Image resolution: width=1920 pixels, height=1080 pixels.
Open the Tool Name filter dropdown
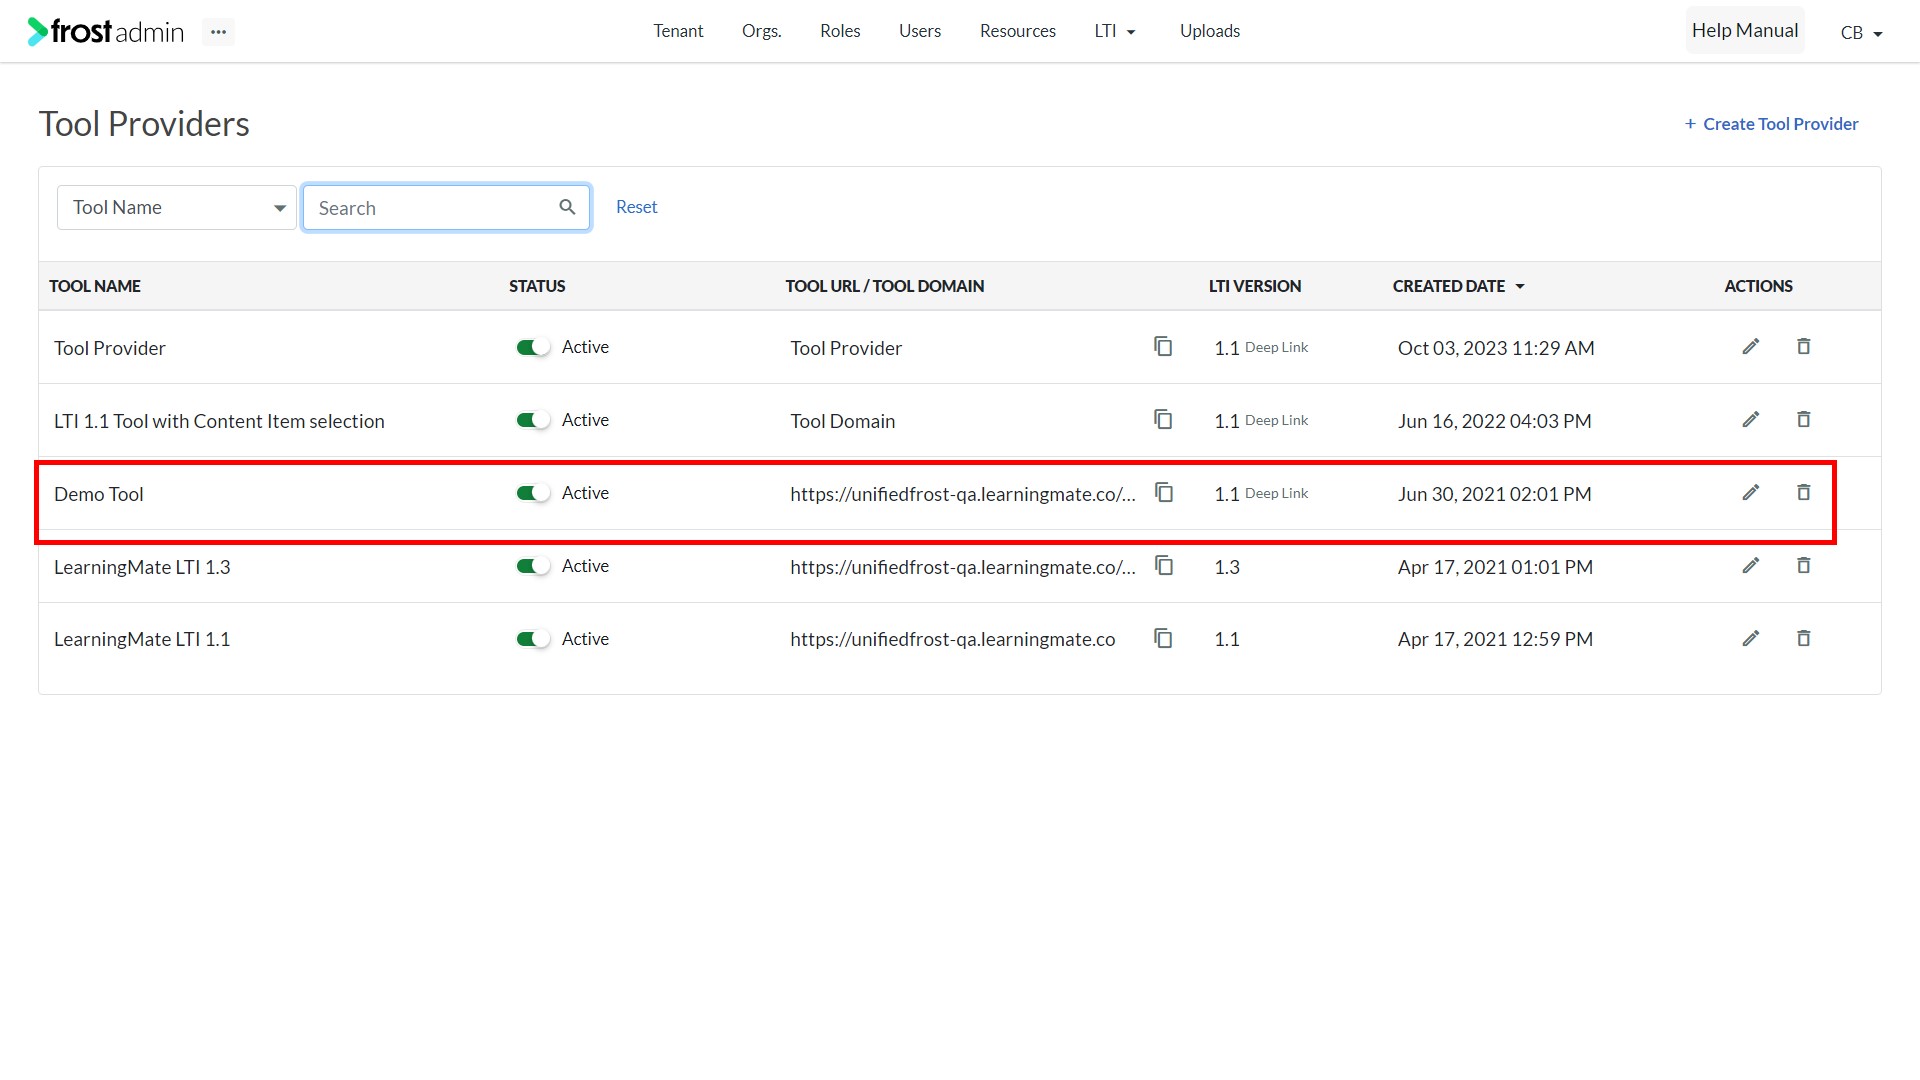tap(177, 207)
